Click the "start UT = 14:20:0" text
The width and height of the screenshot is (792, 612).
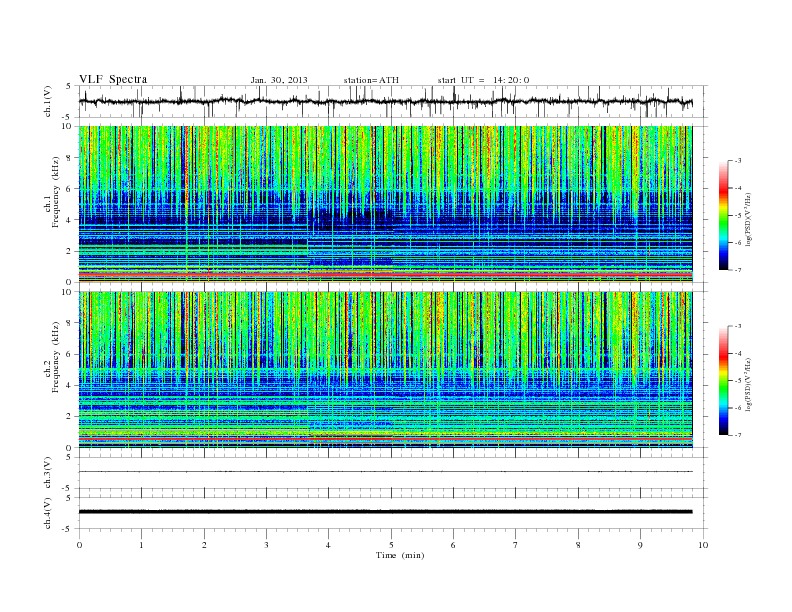(483, 80)
